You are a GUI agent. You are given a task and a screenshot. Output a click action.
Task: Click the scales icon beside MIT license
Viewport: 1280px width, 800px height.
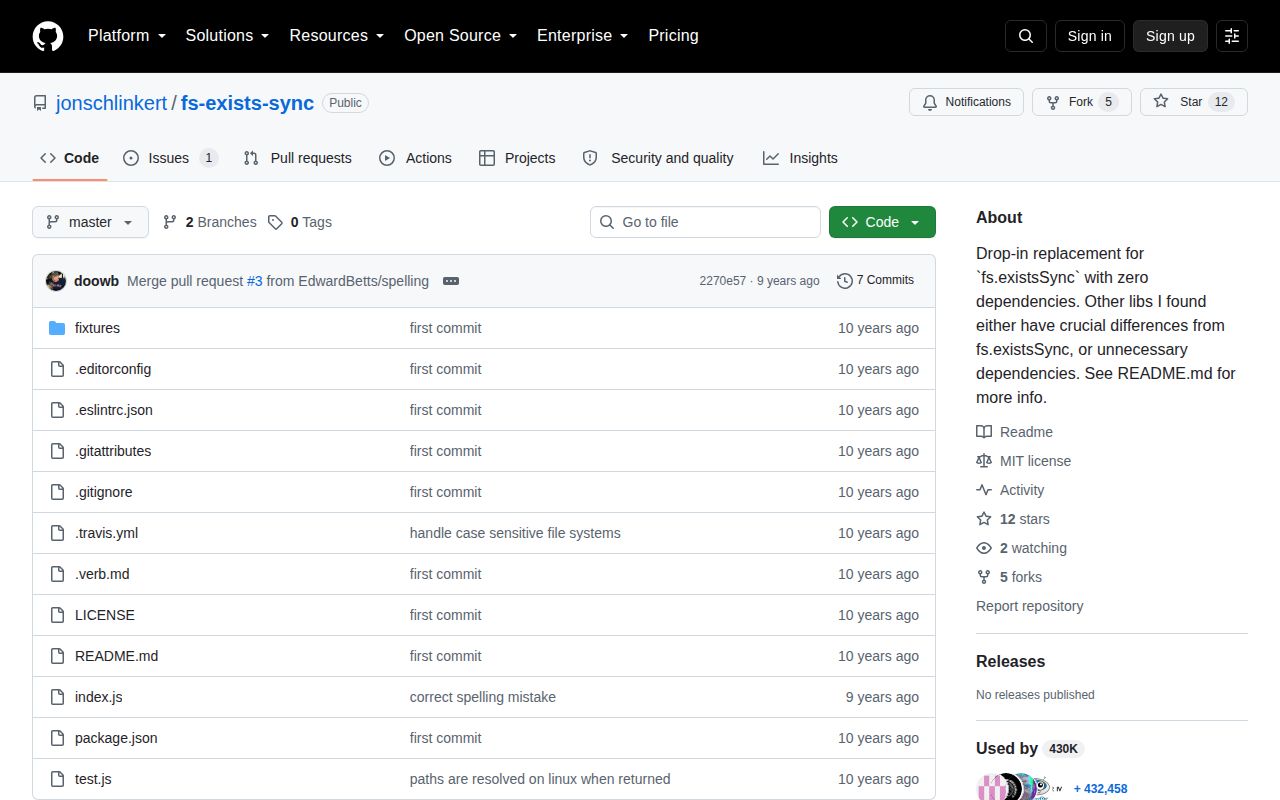(984, 461)
